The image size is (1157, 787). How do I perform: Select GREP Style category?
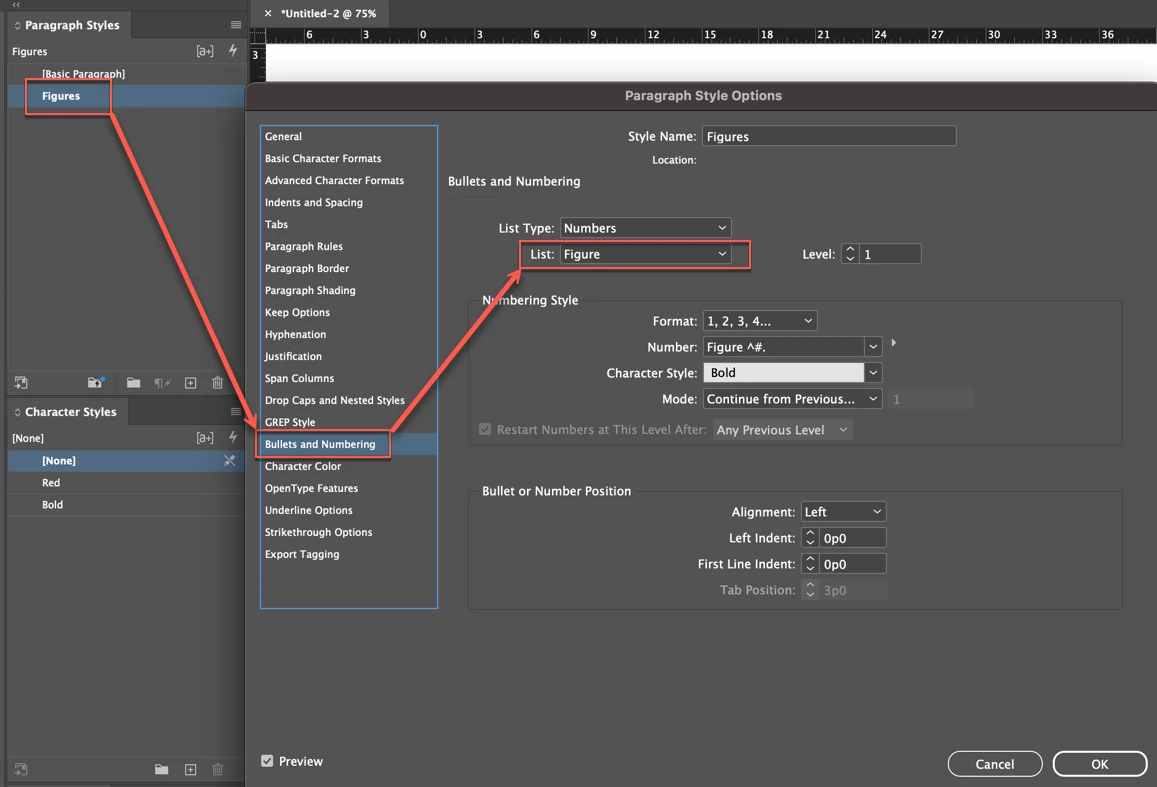point(349,422)
